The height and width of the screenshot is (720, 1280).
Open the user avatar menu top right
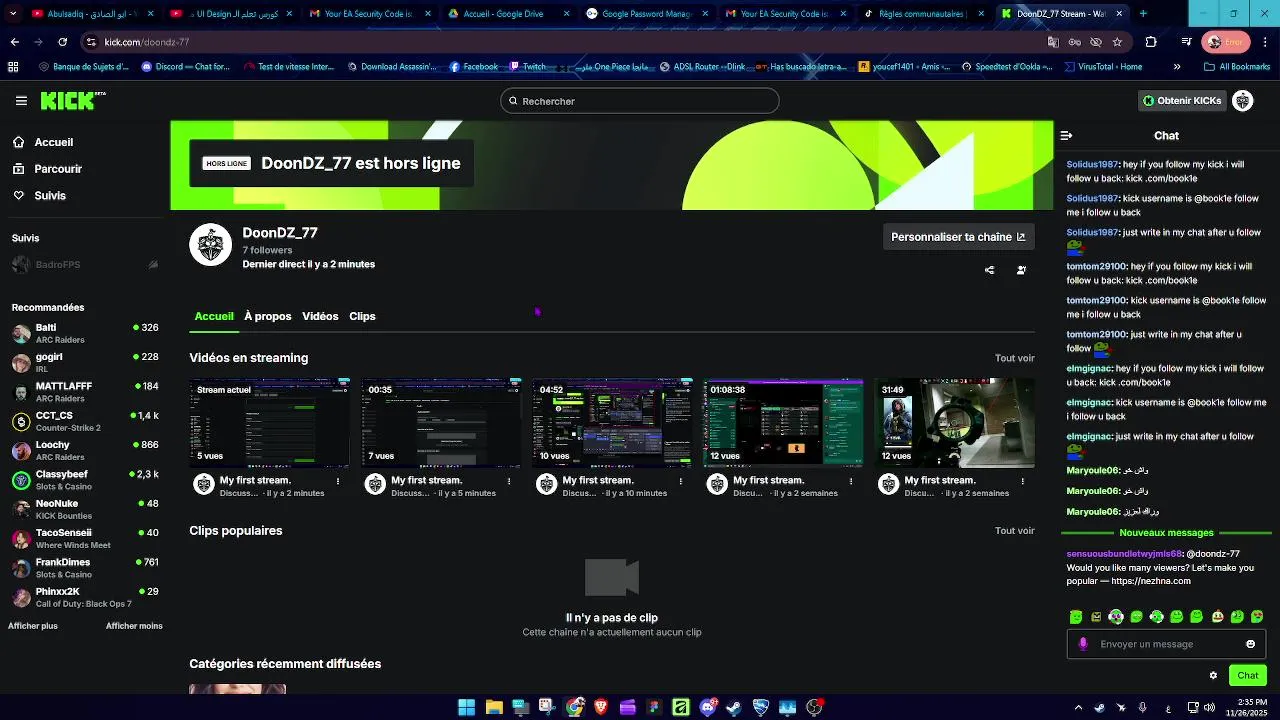pos(1243,101)
